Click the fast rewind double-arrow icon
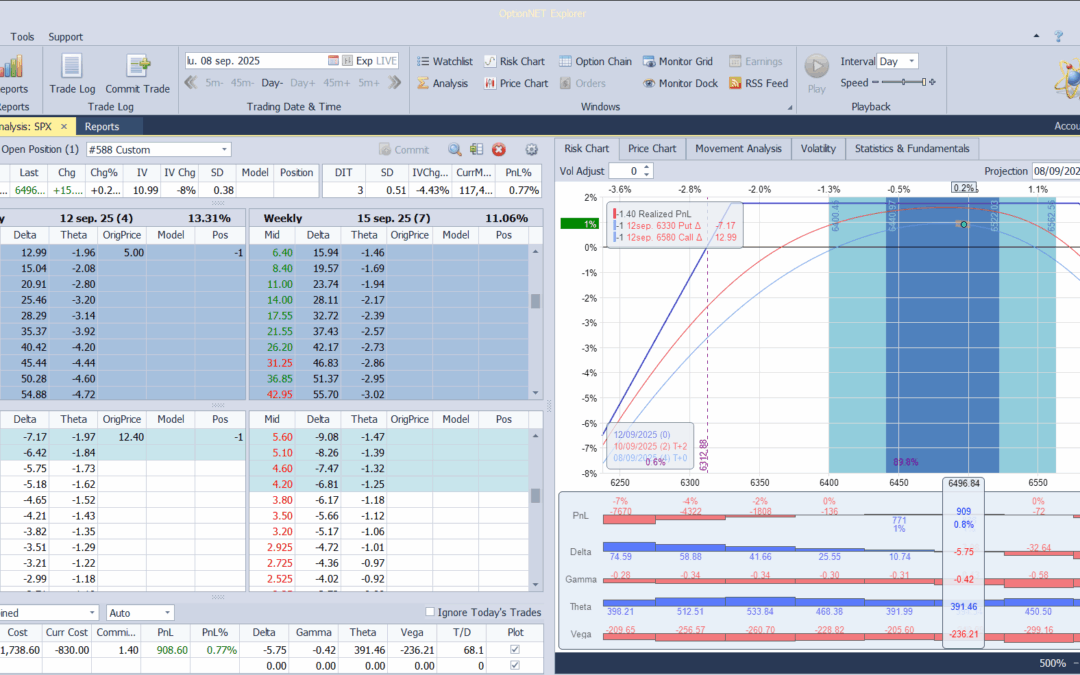Screen dimensions: 1080x675 (x=191, y=83)
